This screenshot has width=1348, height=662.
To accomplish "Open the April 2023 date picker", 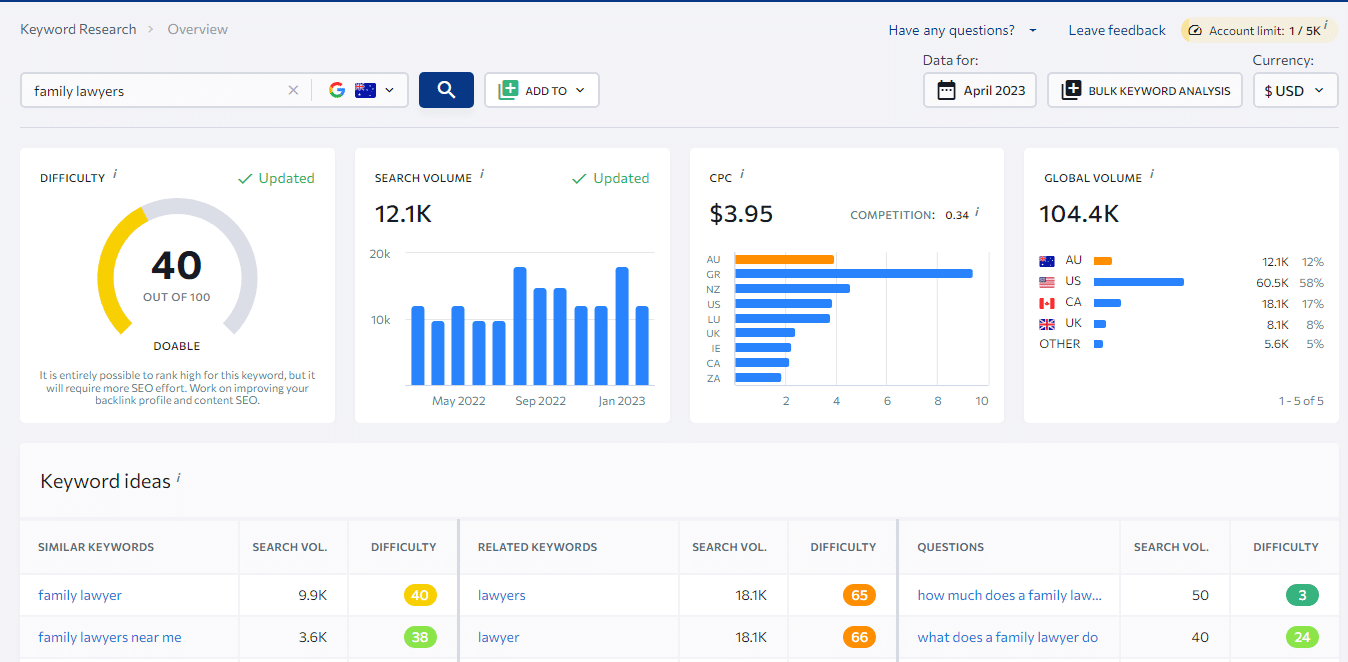I will point(980,90).
